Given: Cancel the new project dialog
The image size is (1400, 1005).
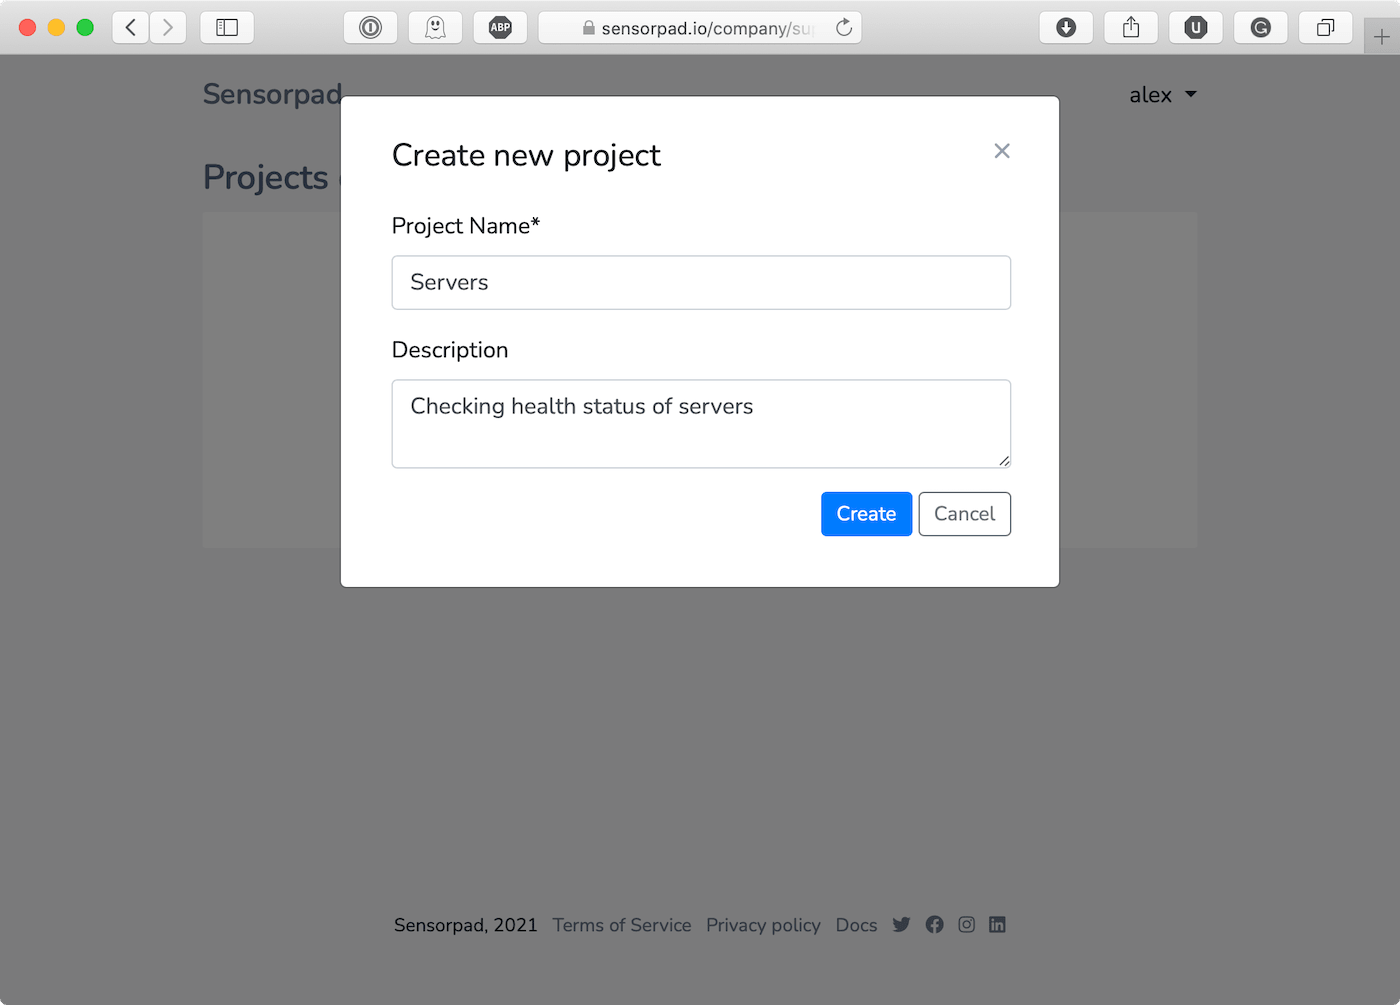Looking at the screenshot, I should (964, 514).
